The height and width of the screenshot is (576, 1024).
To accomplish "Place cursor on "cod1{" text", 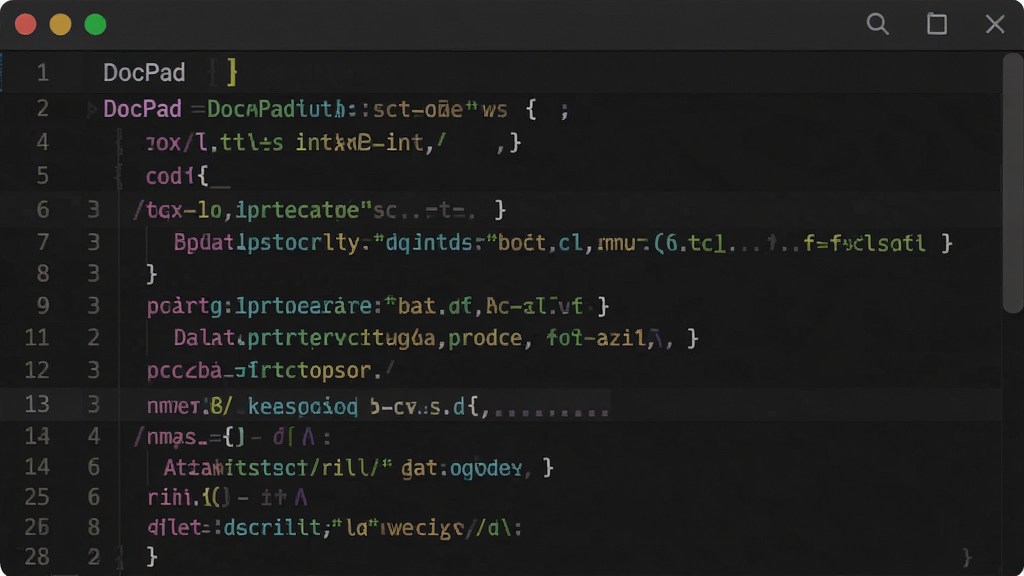I will tap(177, 176).
